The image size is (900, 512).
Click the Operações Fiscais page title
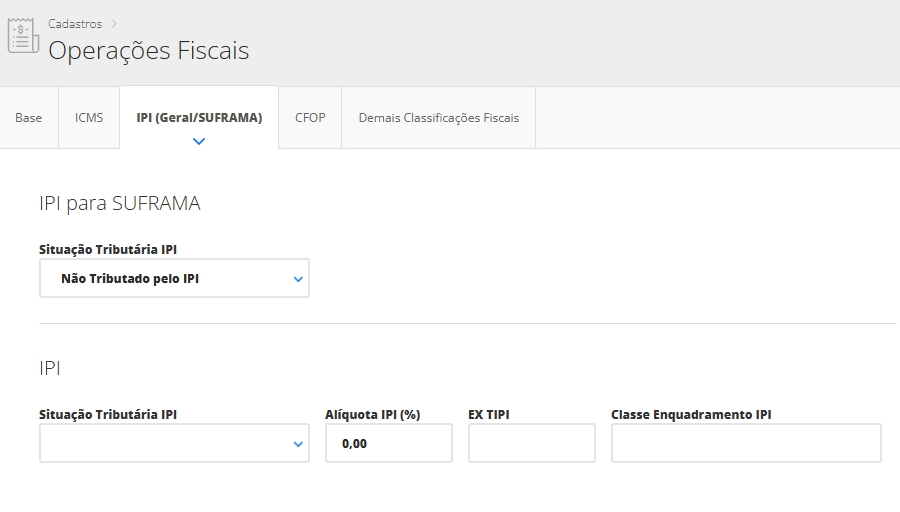tap(149, 50)
